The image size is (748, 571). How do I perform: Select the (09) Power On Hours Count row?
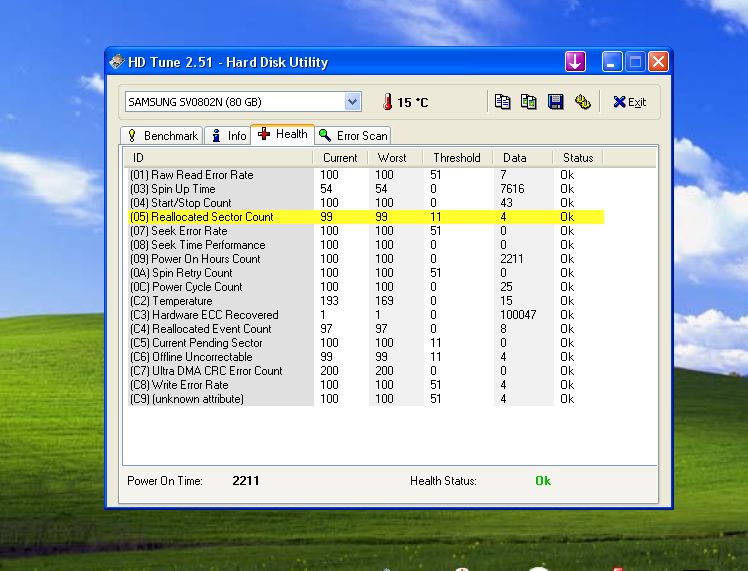366,259
